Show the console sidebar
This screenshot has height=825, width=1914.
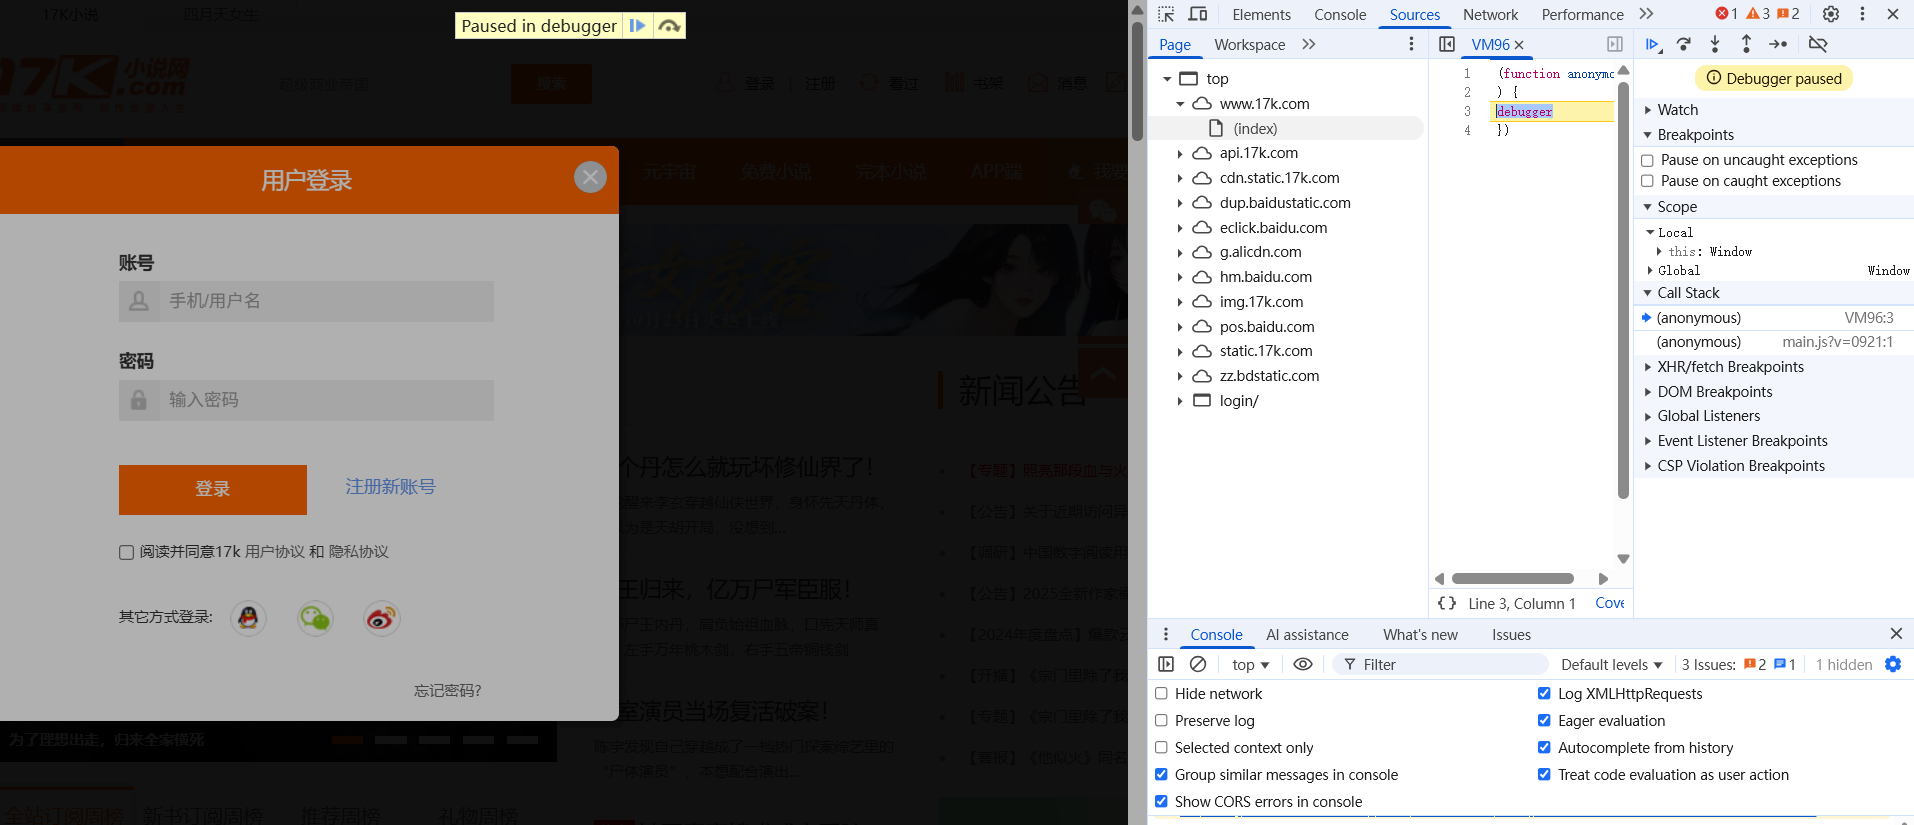[1166, 664]
